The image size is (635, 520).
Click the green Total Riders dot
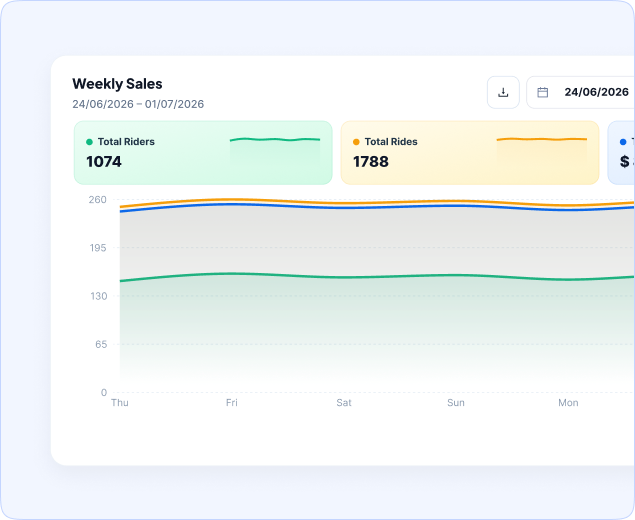[x=89, y=142]
